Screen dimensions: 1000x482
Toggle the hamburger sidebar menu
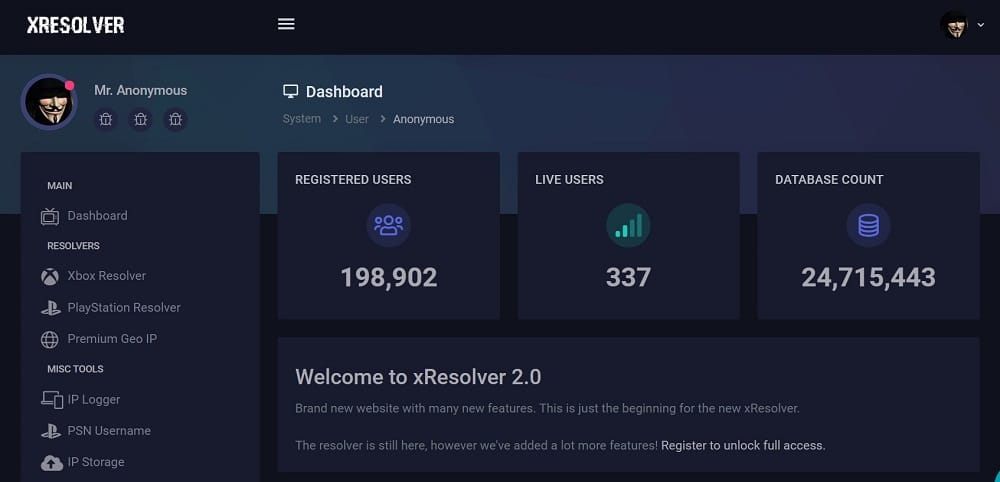(286, 24)
